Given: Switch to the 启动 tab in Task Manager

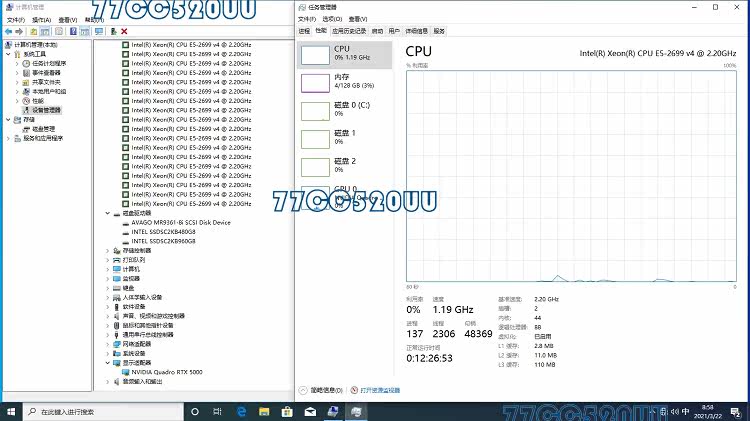Looking at the screenshot, I should [x=377, y=31].
